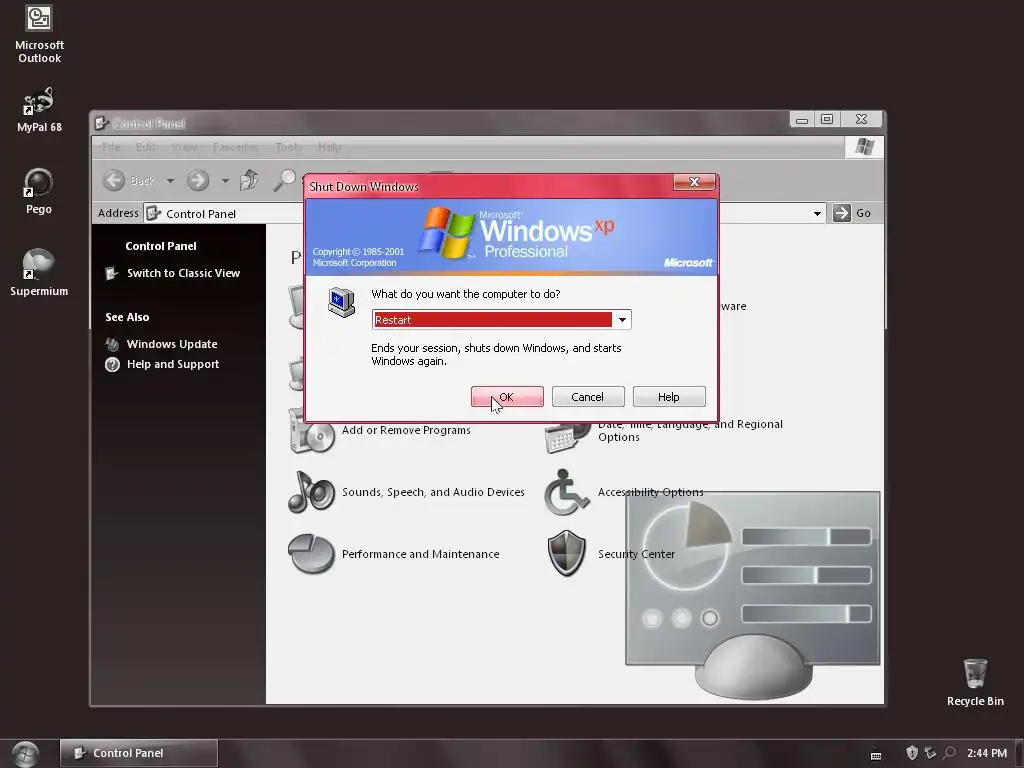Minimize the Control Panel window

pos(802,120)
